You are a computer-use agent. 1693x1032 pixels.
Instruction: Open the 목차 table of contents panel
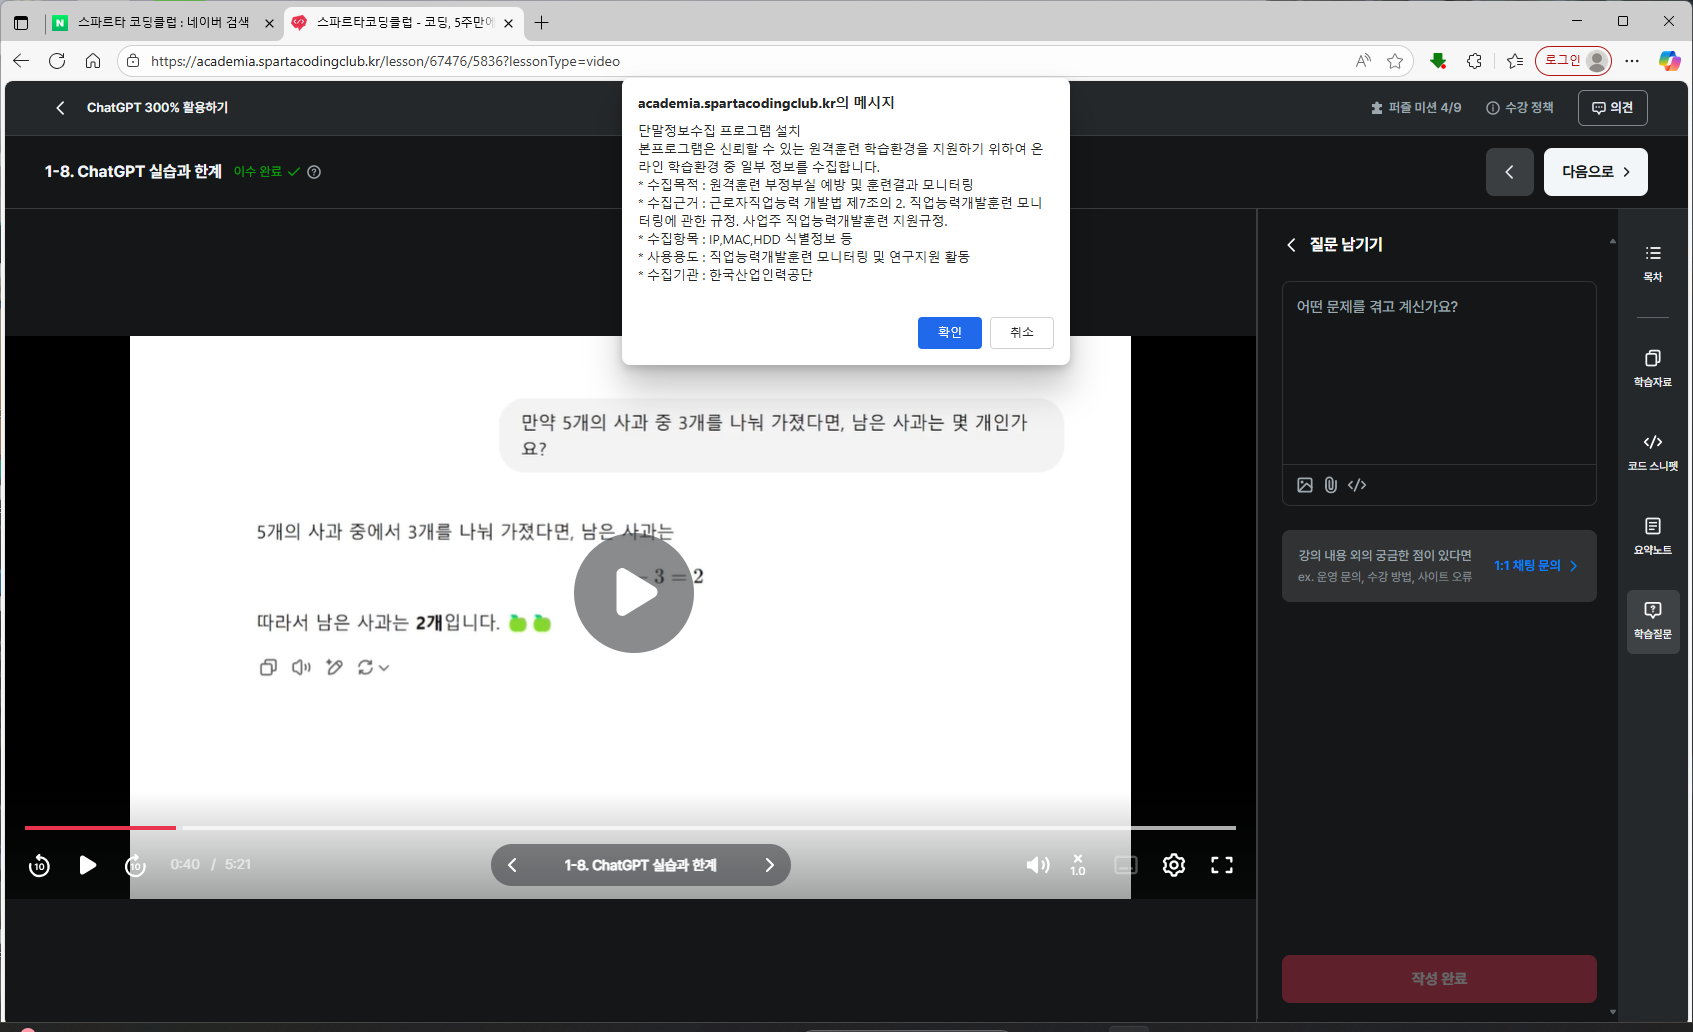tap(1653, 263)
